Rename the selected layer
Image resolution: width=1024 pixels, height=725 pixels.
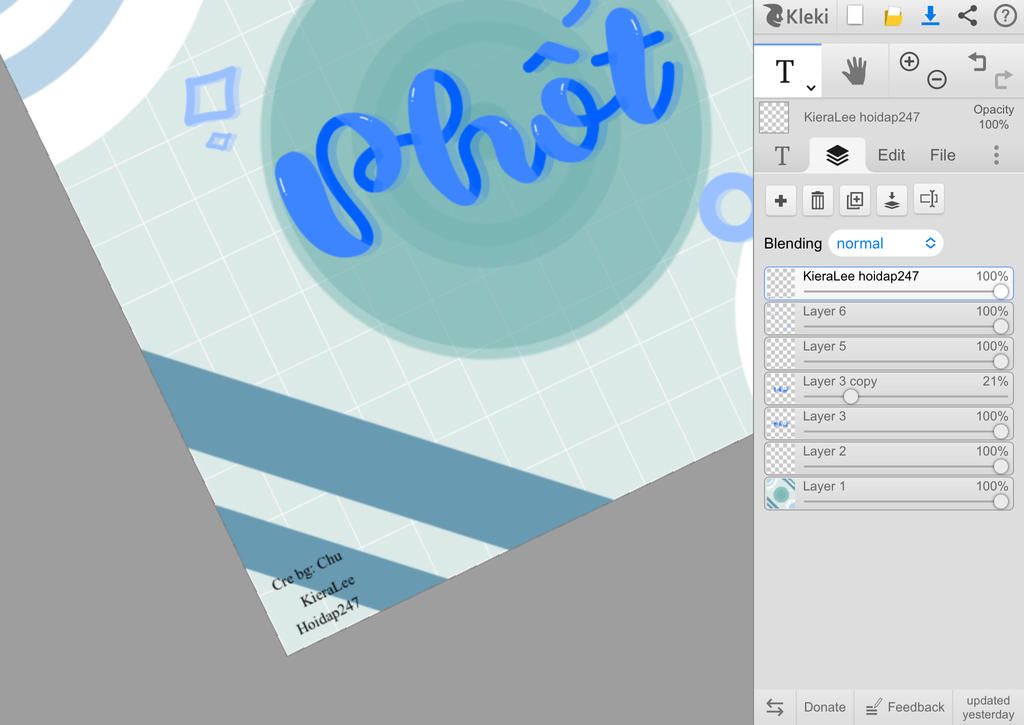click(x=929, y=199)
